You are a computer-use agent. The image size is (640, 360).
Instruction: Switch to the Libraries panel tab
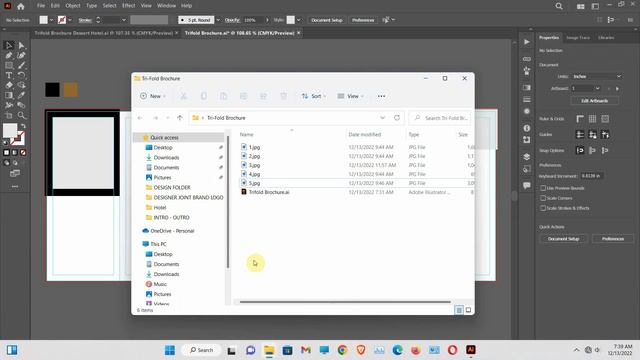[606, 38]
